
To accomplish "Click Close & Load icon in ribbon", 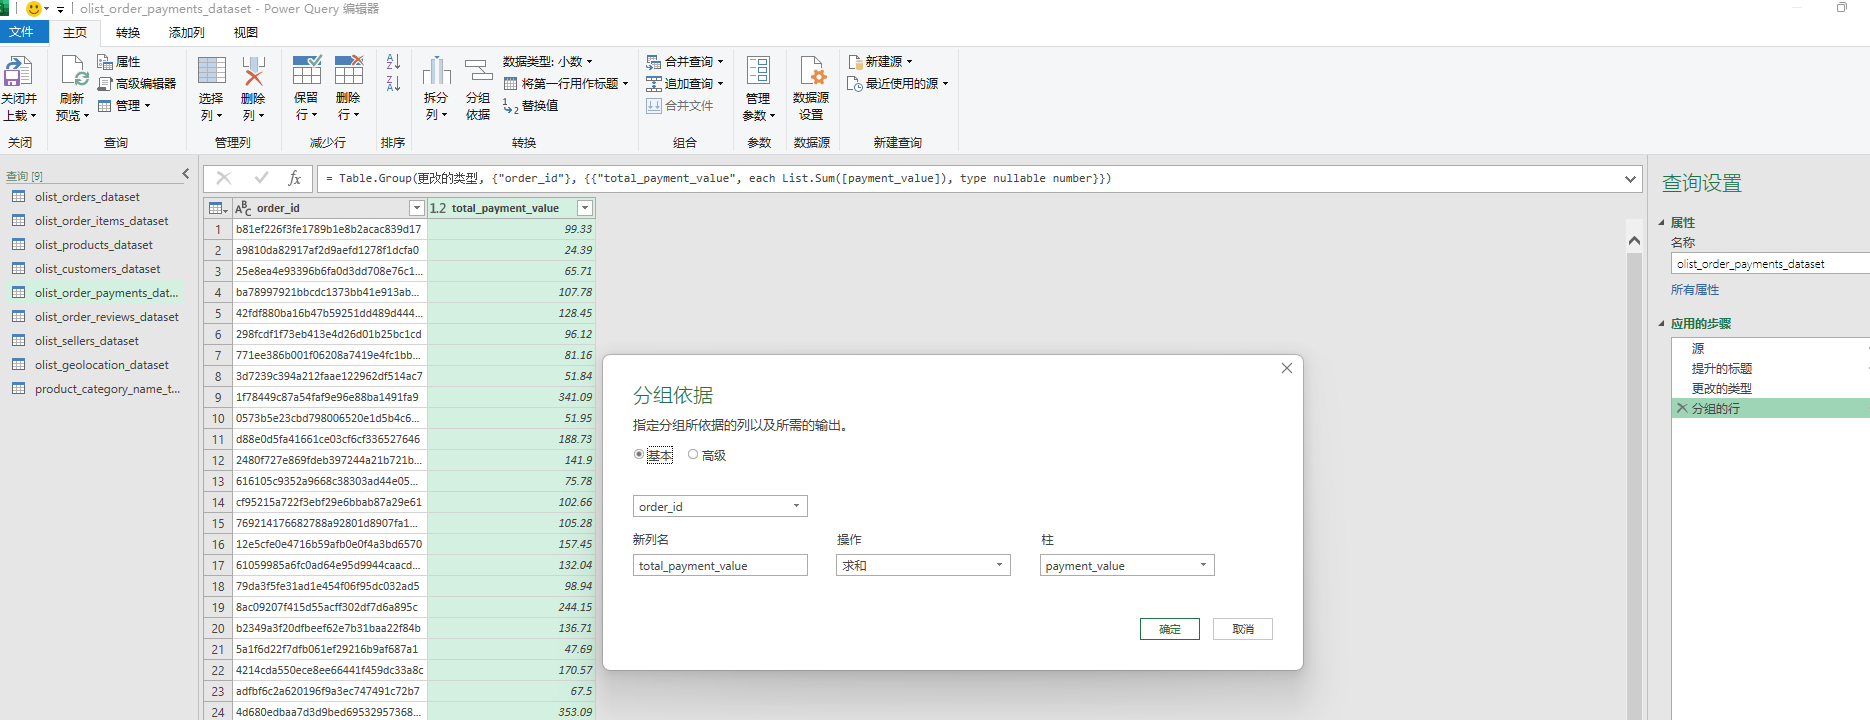I will [18, 72].
